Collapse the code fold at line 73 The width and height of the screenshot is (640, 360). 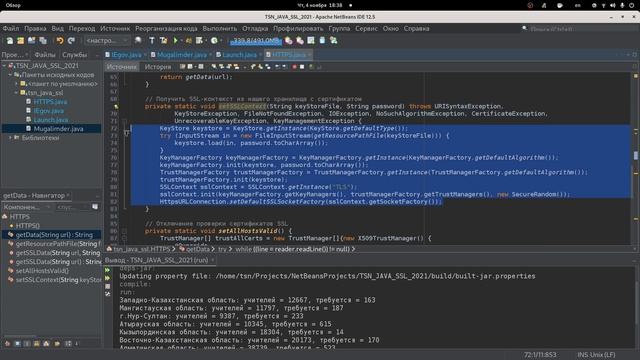126,133
